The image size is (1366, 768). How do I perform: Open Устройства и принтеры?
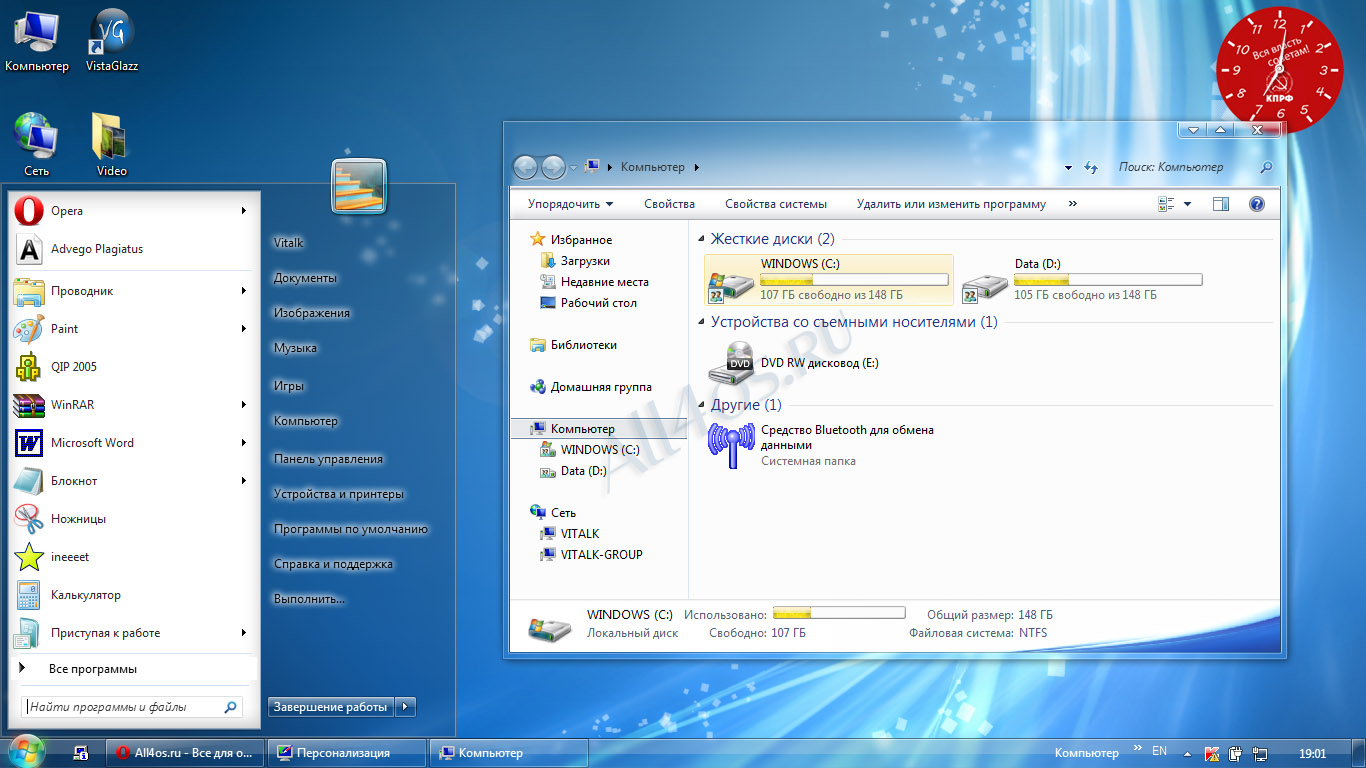pos(339,494)
